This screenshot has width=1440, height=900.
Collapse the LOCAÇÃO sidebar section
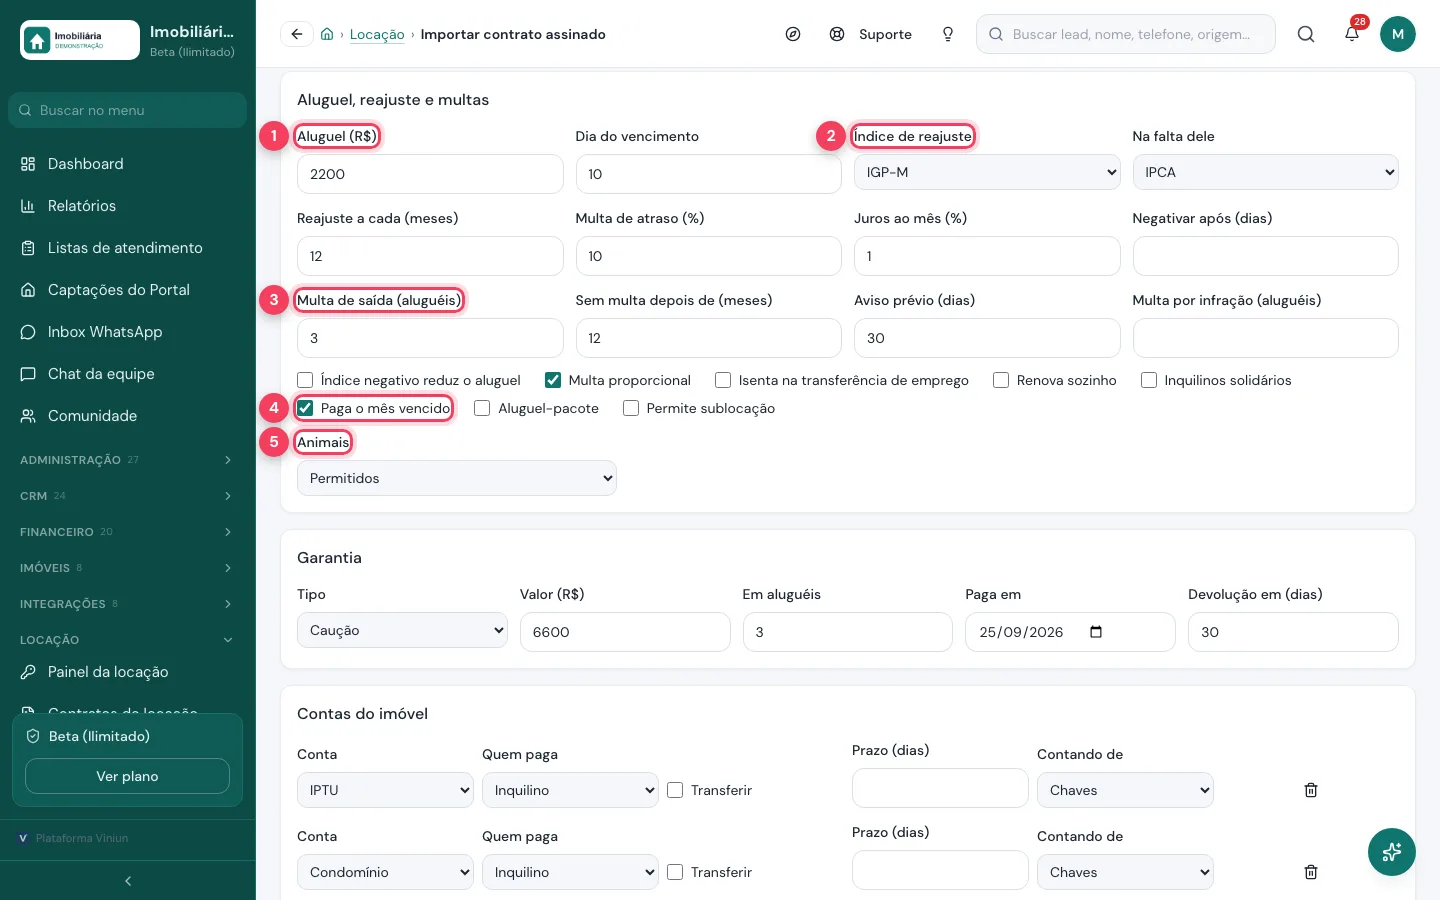coord(128,640)
